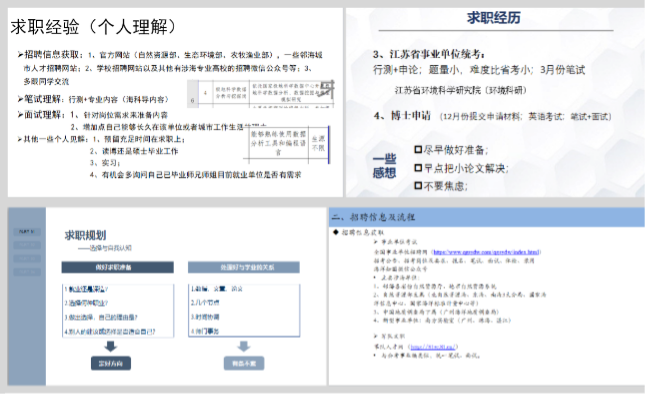Click the light rounded button below right arrow
The width and height of the screenshot is (645, 394).
(244, 364)
